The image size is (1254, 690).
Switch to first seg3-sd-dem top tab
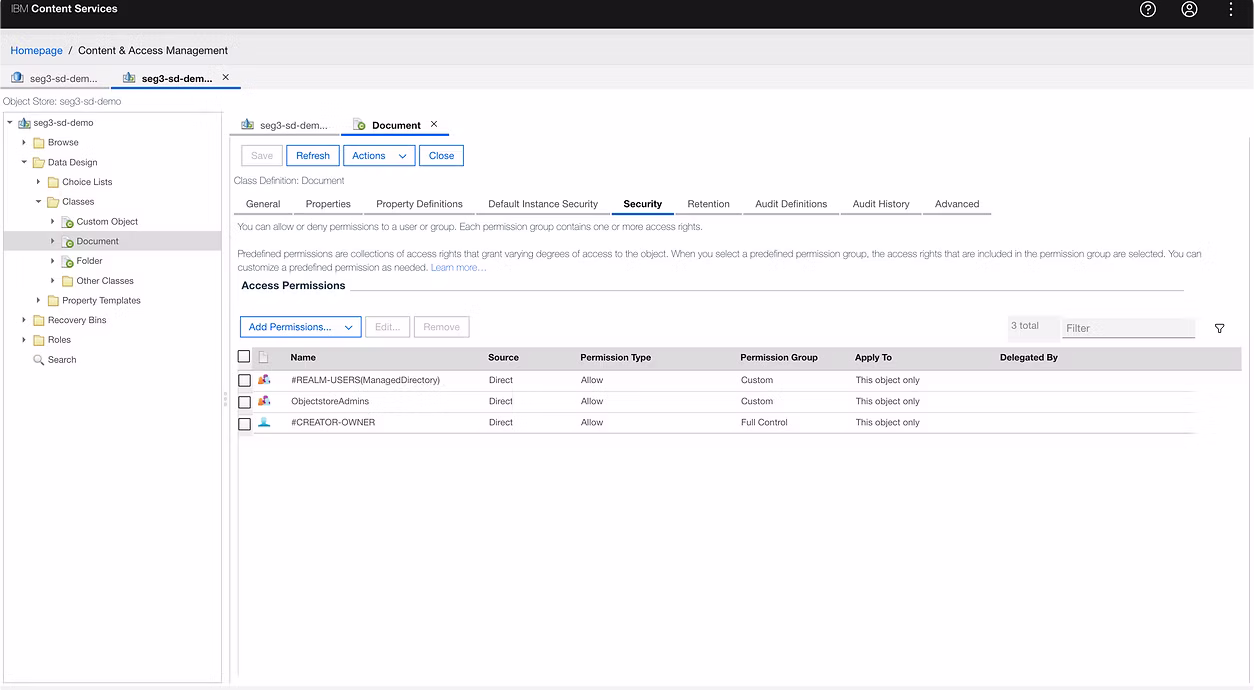point(56,78)
